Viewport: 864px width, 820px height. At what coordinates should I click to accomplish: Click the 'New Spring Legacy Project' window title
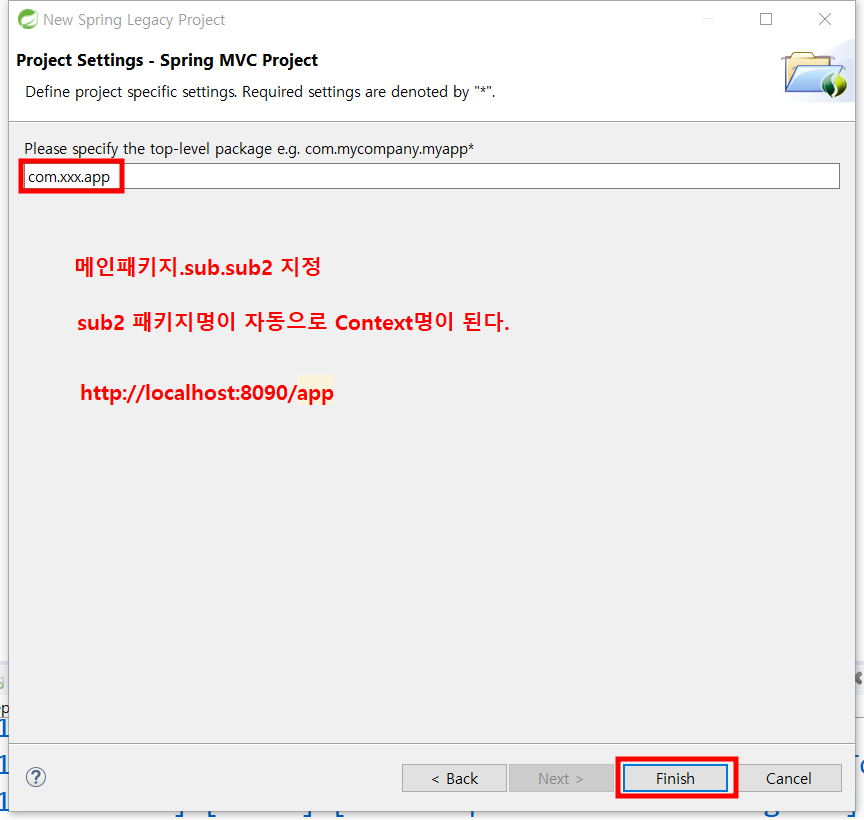[x=134, y=20]
